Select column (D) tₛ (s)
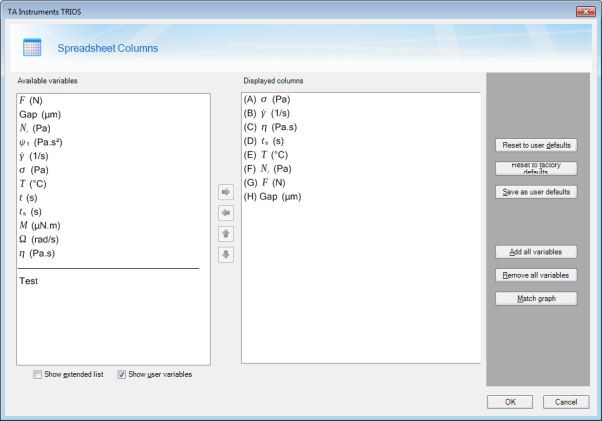Screen dimensions: 602x421 [x=264, y=141]
